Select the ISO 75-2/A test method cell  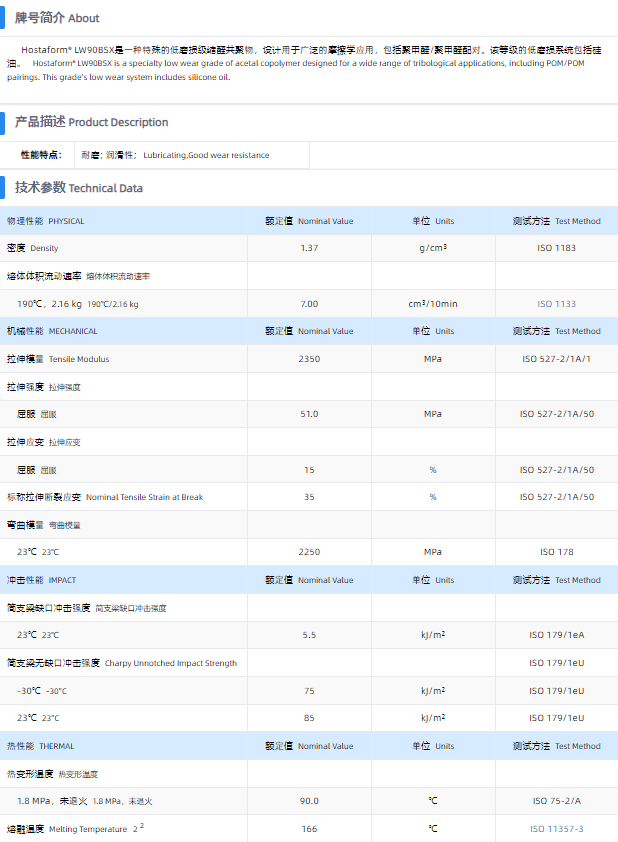[556, 801]
